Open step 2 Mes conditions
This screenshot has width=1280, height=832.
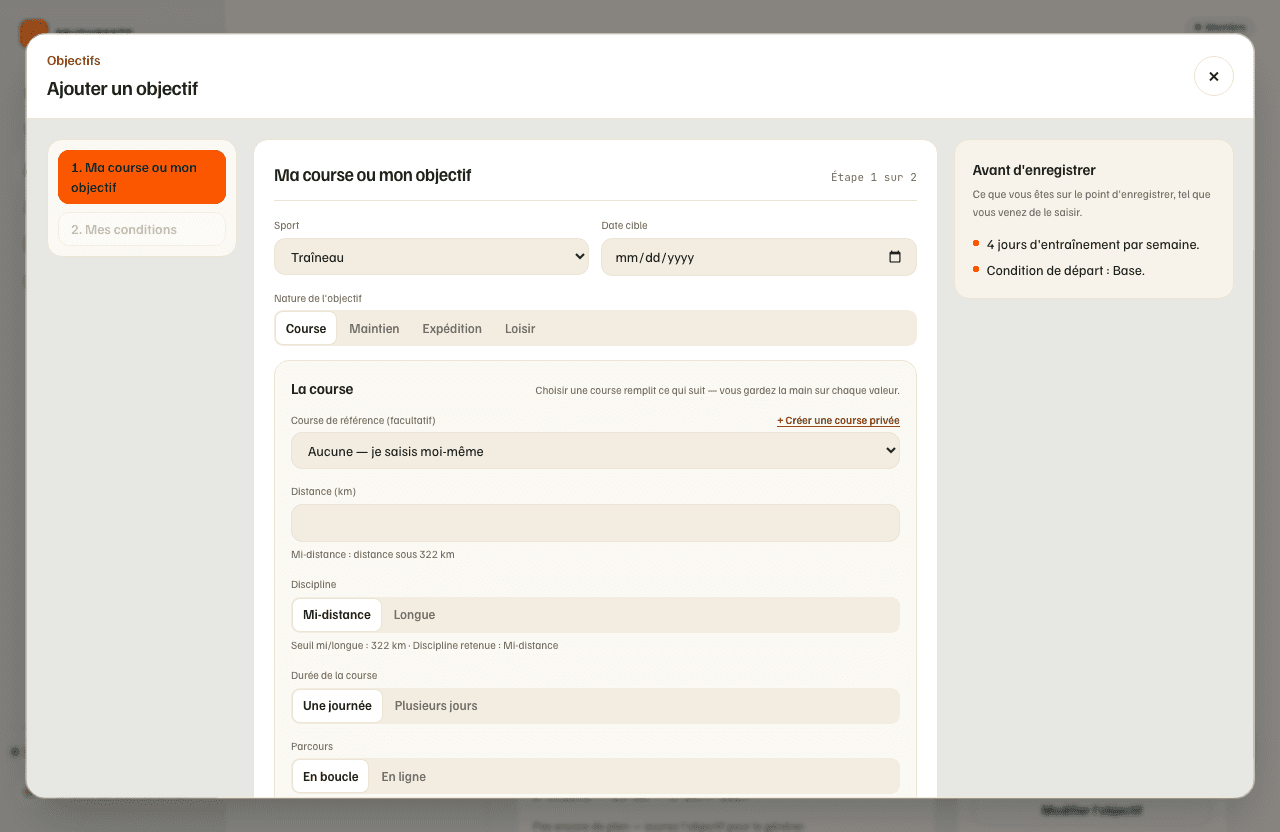[x=142, y=229]
